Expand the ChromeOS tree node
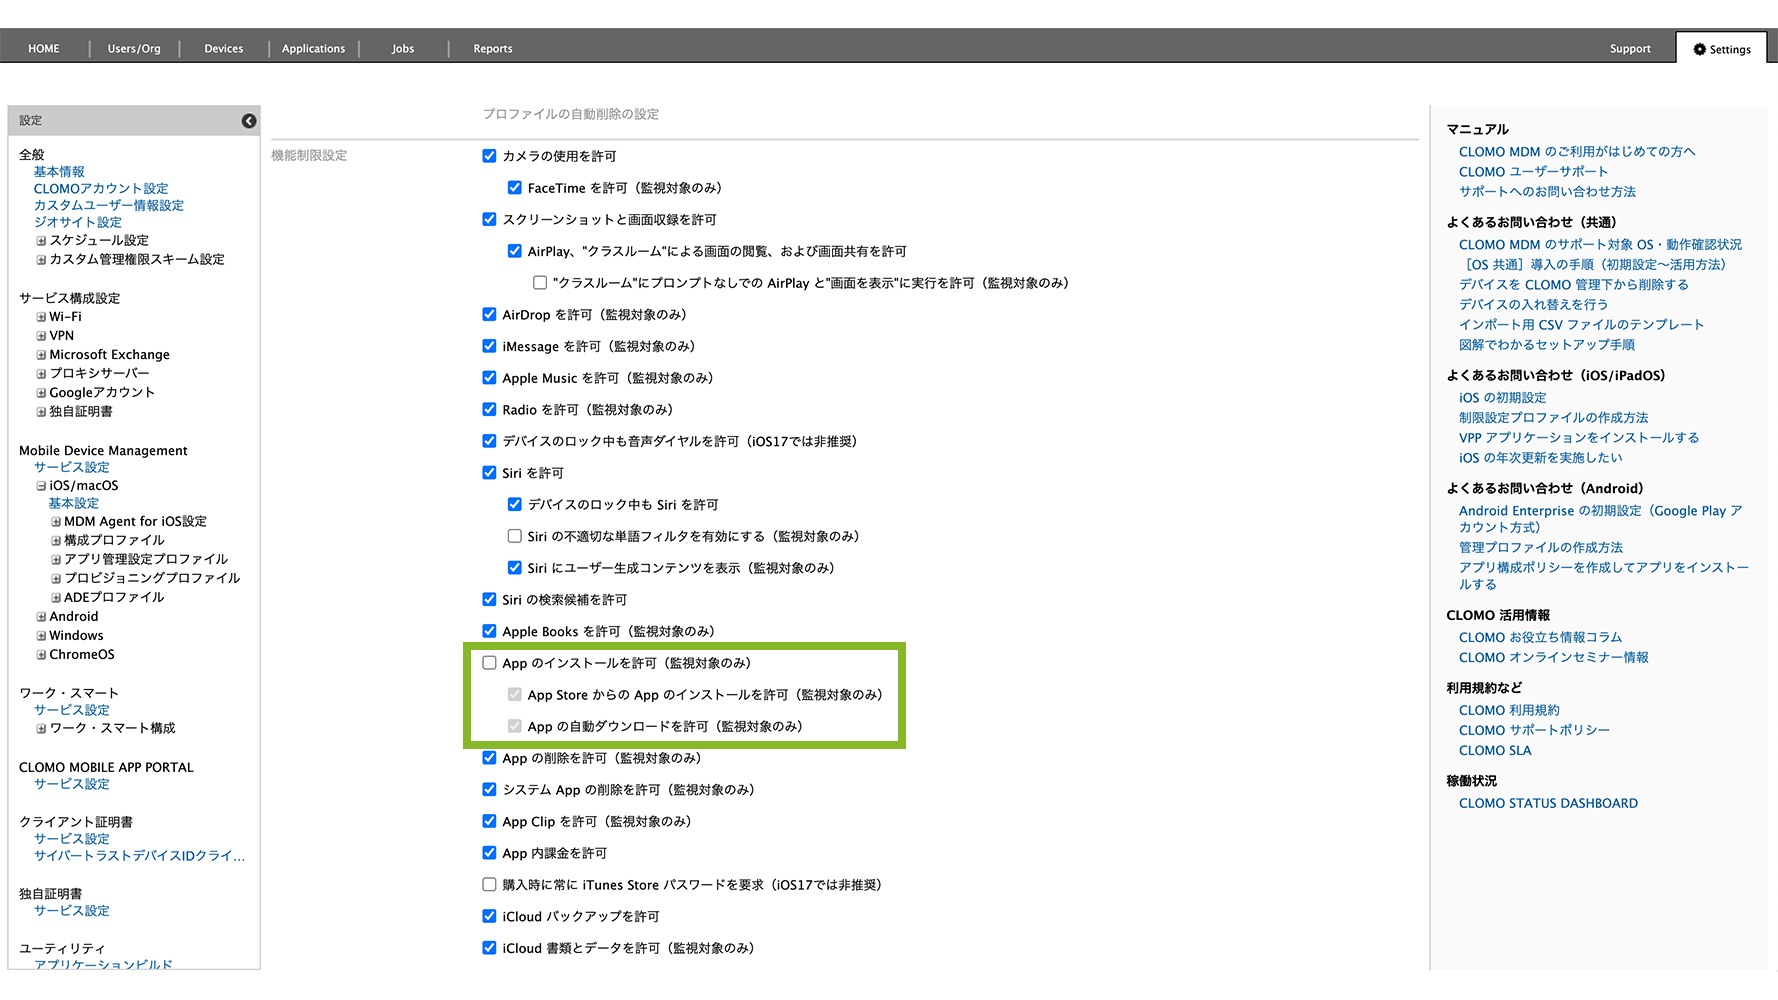Screen dimensions: 1778x1000 tap(41, 655)
